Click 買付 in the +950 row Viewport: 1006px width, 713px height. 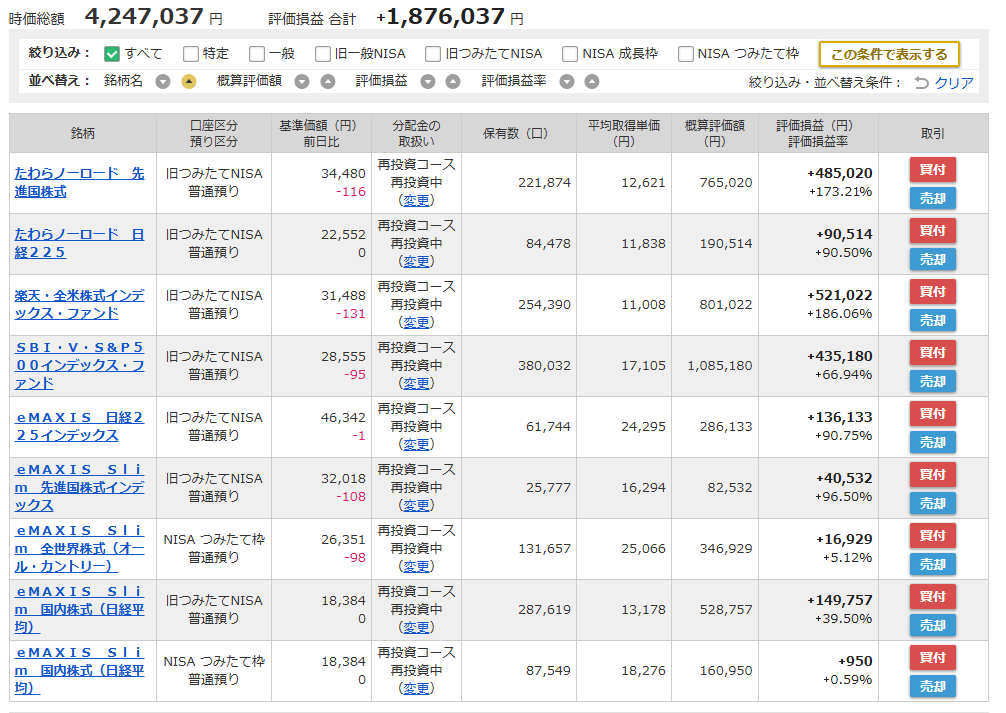tap(933, 657)
